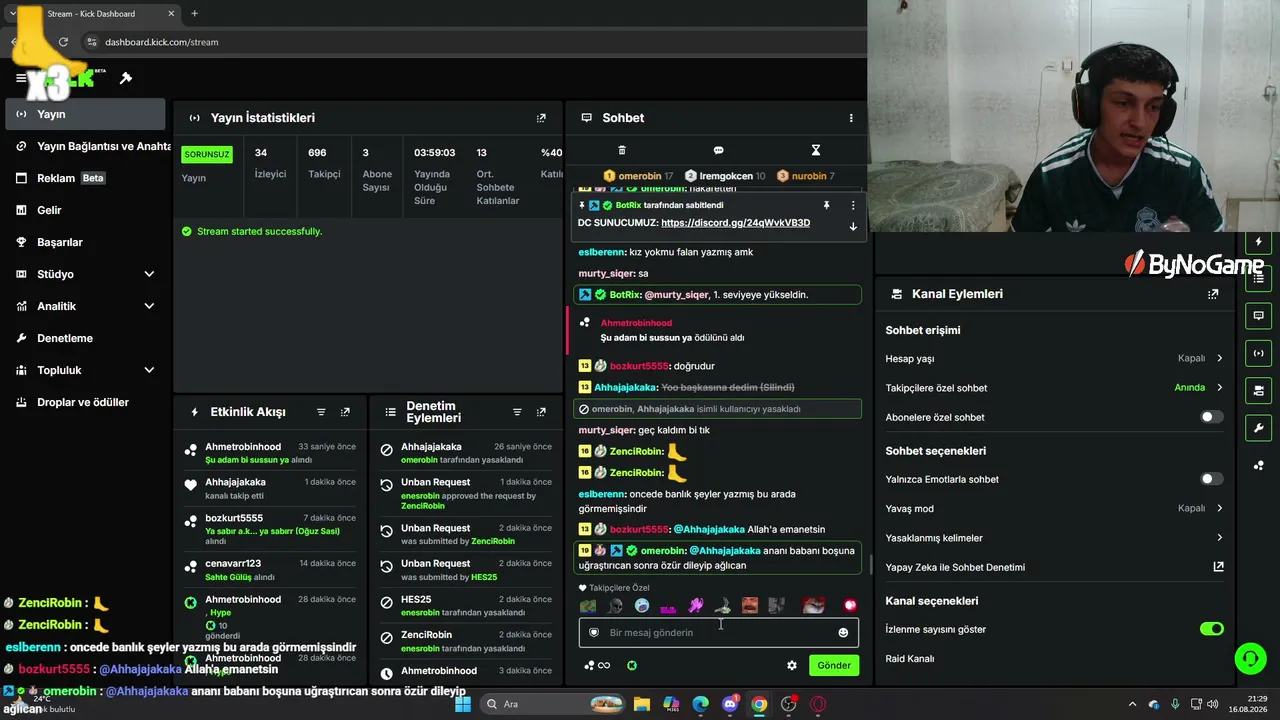
Task: Reload the browser page
Action: 63,42
